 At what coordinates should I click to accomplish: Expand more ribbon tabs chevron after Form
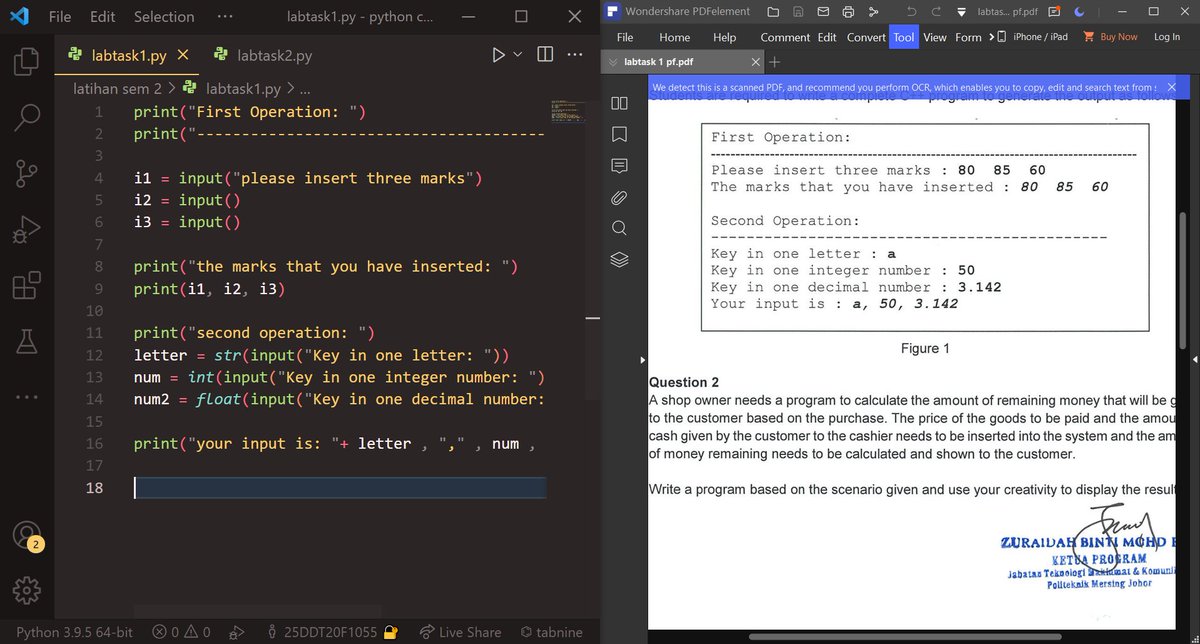(x=990, y=37)
